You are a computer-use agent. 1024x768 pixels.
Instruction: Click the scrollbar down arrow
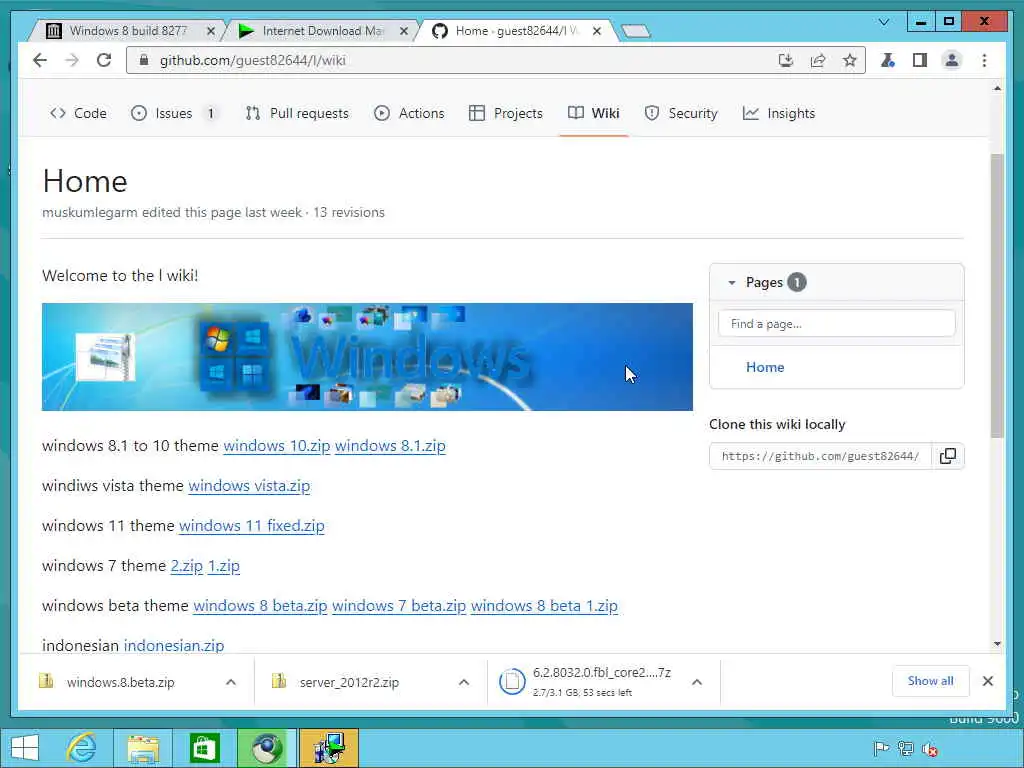(997, 644)
